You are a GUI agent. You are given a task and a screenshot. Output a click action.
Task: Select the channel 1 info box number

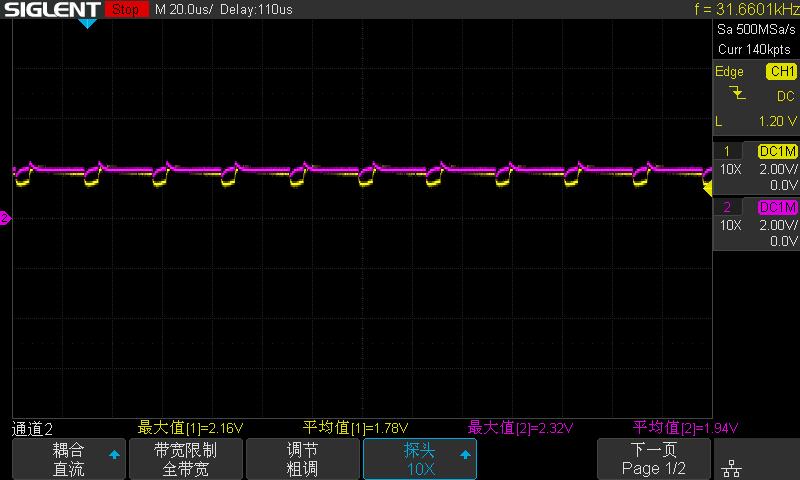(x=727, y=151)
